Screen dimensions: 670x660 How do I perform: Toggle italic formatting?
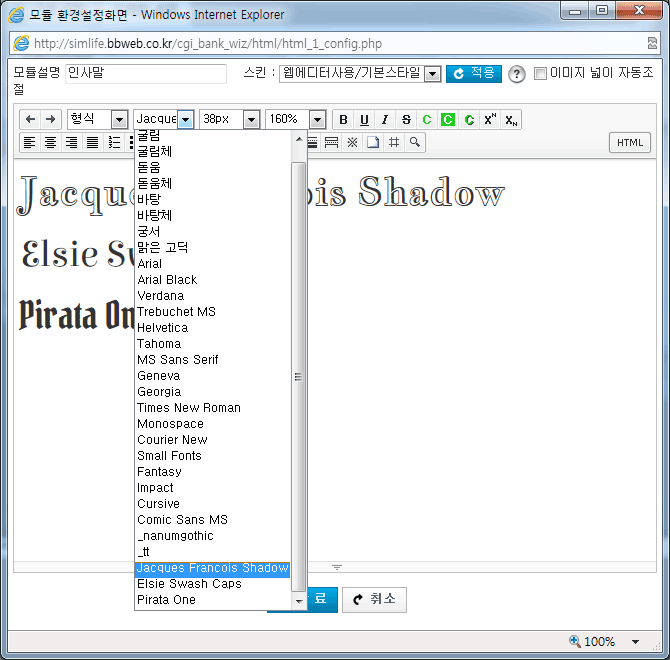(385, 120)
